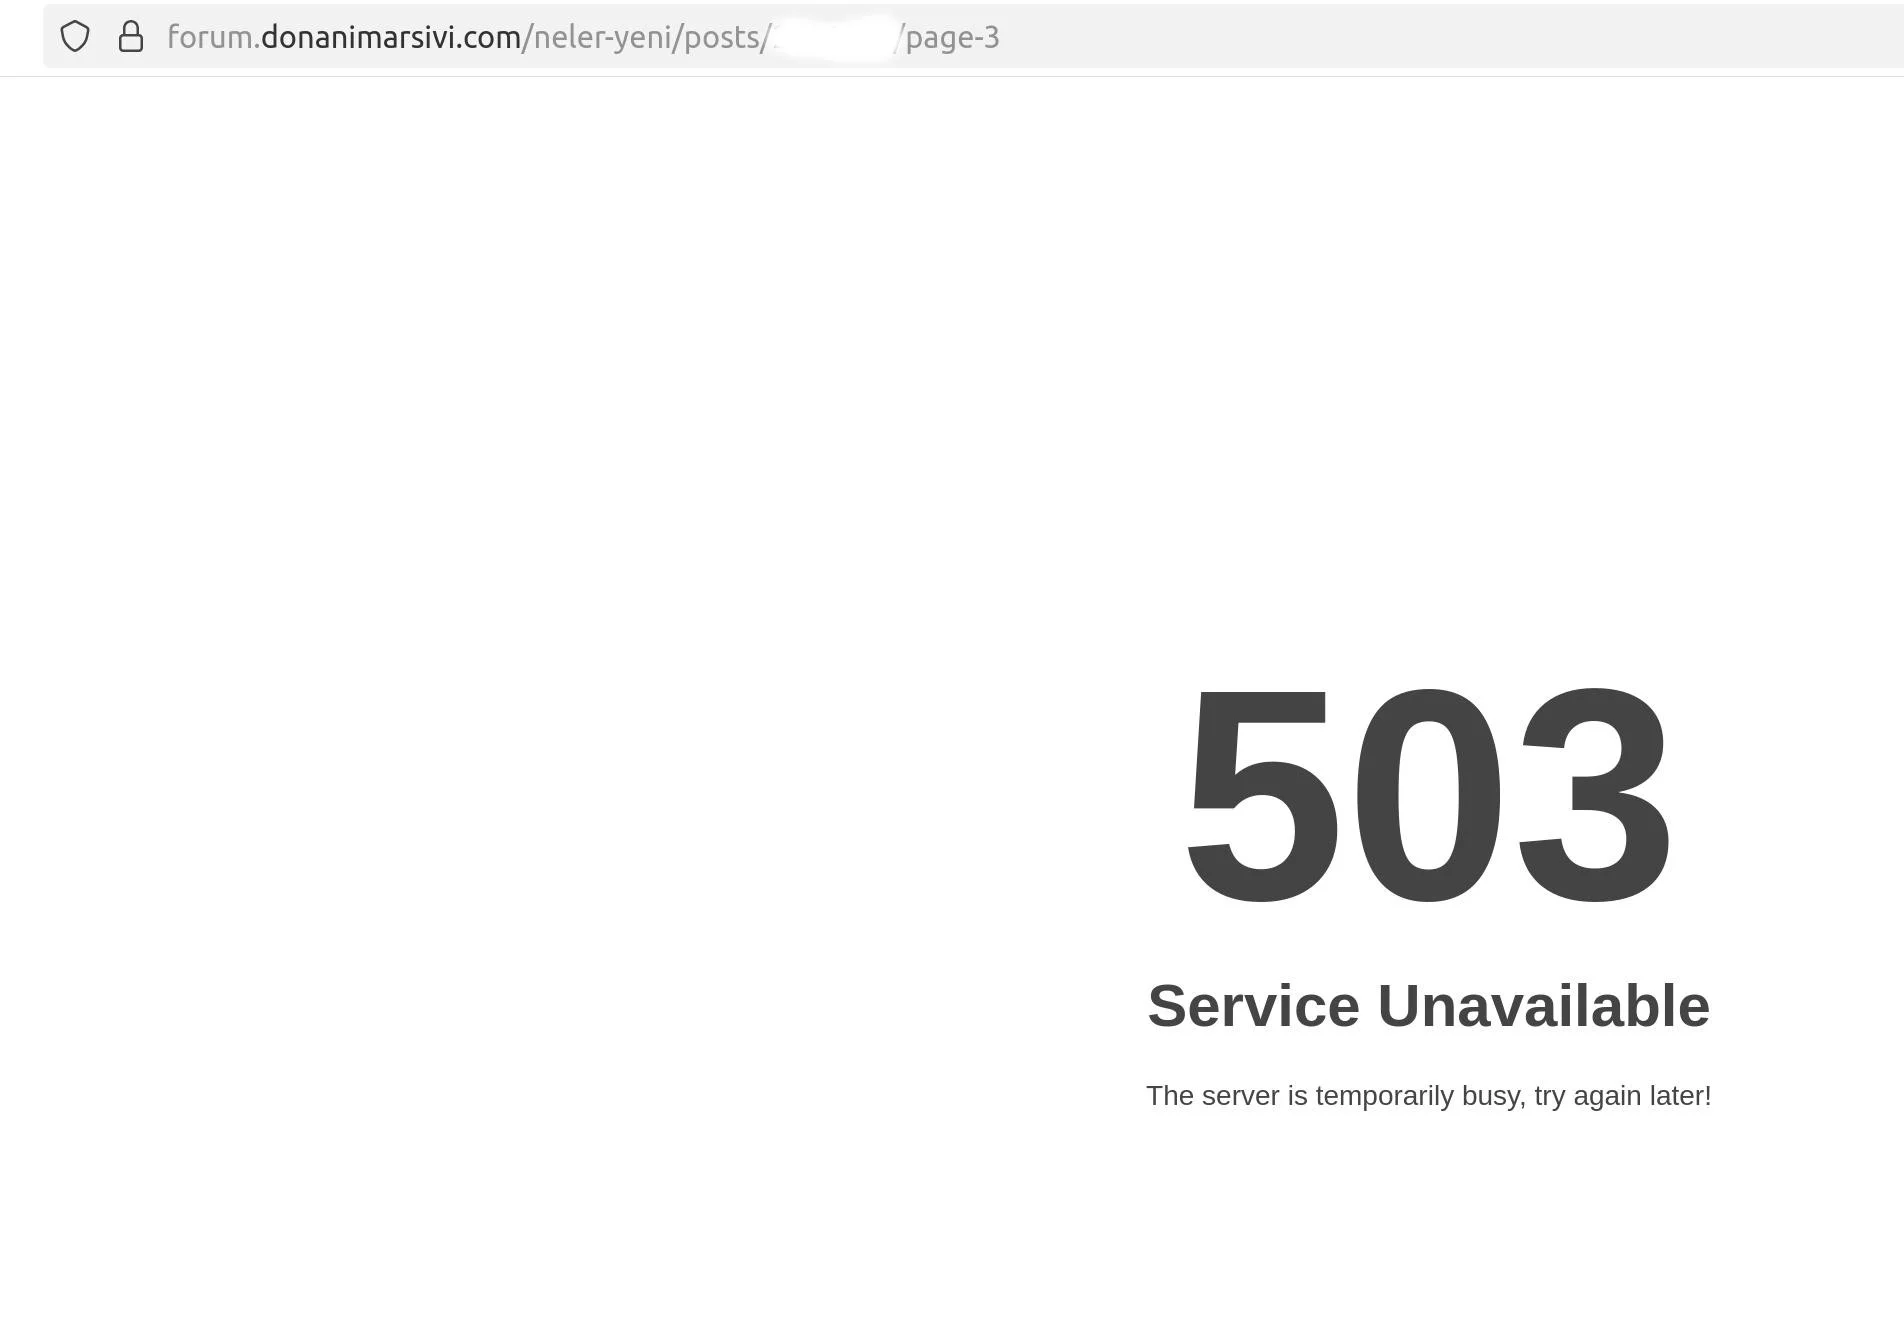
Task: Click the 'try again later!' phrase
Action: [x=1622, y=1095]
